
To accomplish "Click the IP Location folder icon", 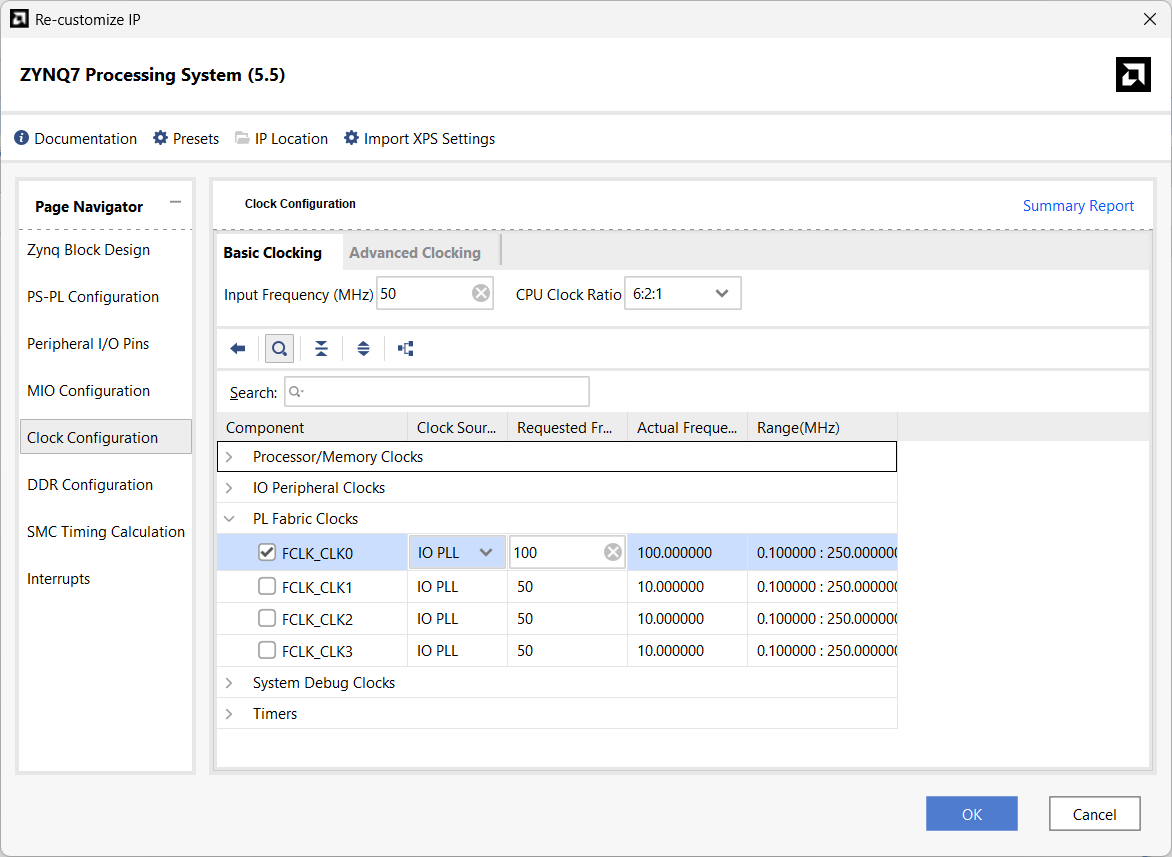I will [x=242, y=138].
